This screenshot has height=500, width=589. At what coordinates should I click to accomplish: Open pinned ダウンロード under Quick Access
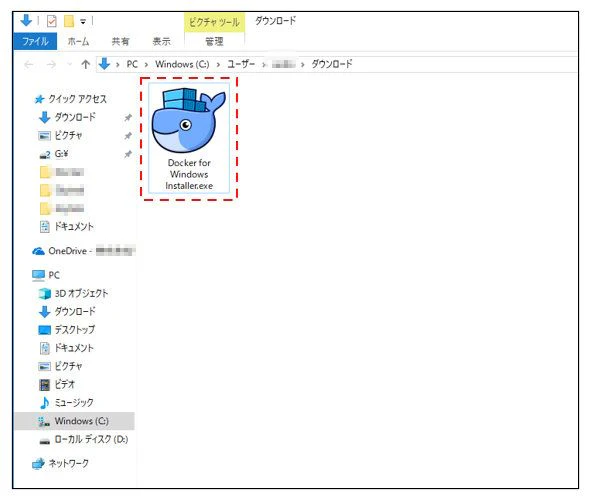75,117
